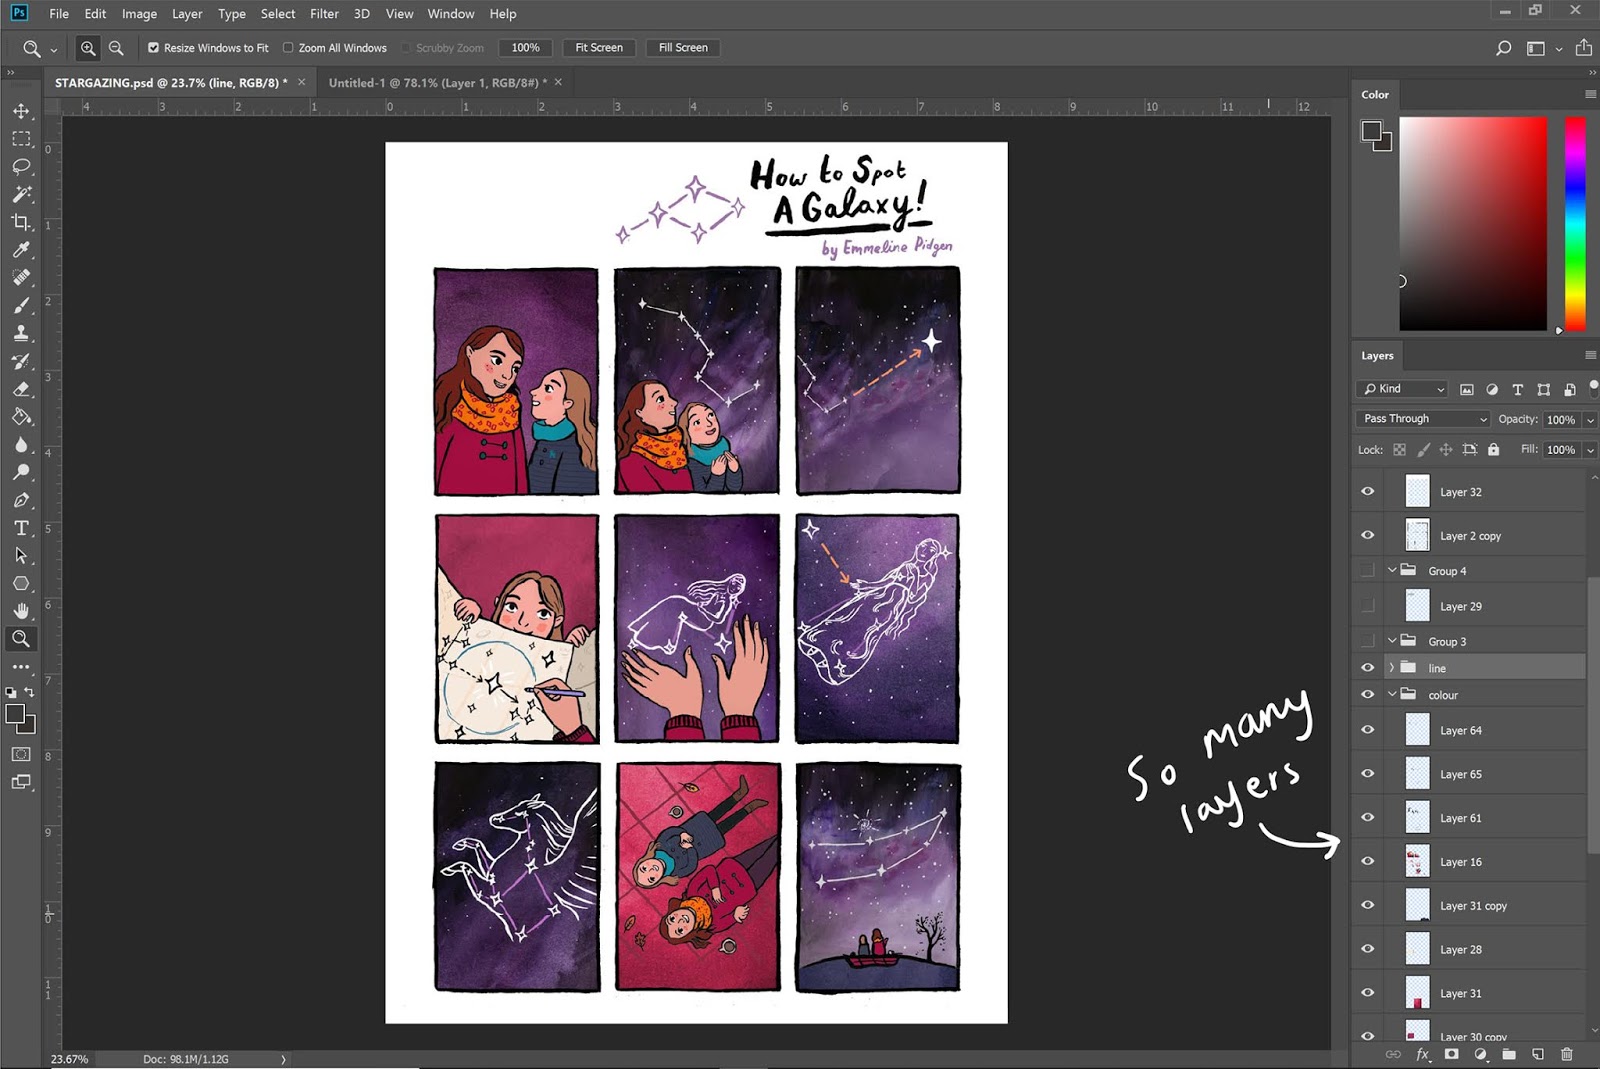Switch to the Untitled-1 document tab

[438, 83]
